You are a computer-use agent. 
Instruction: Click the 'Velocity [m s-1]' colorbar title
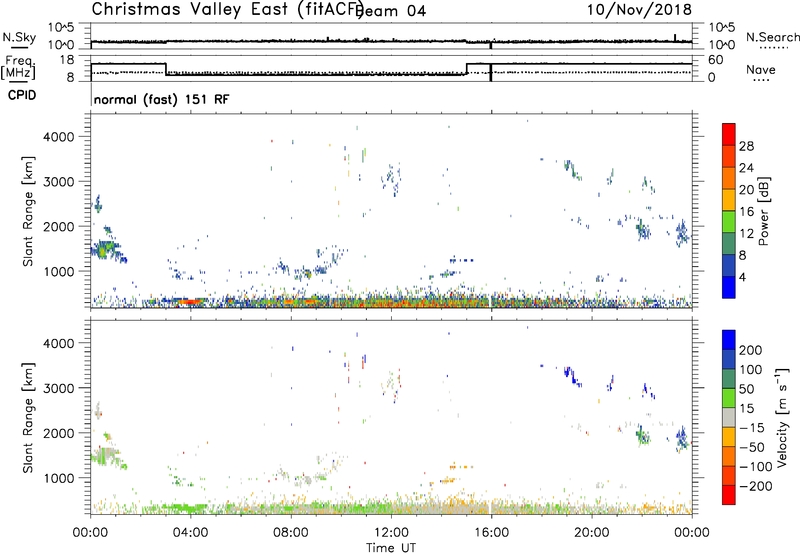(x=783, y=418)
